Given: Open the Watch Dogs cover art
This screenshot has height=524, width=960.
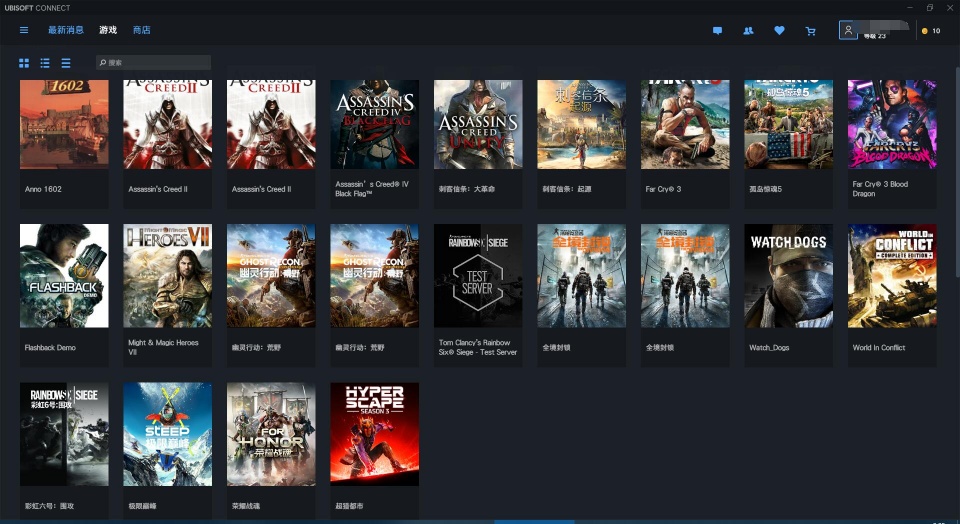Looking at the screenshot, I should pyautogui.click(x=789, y=275).
